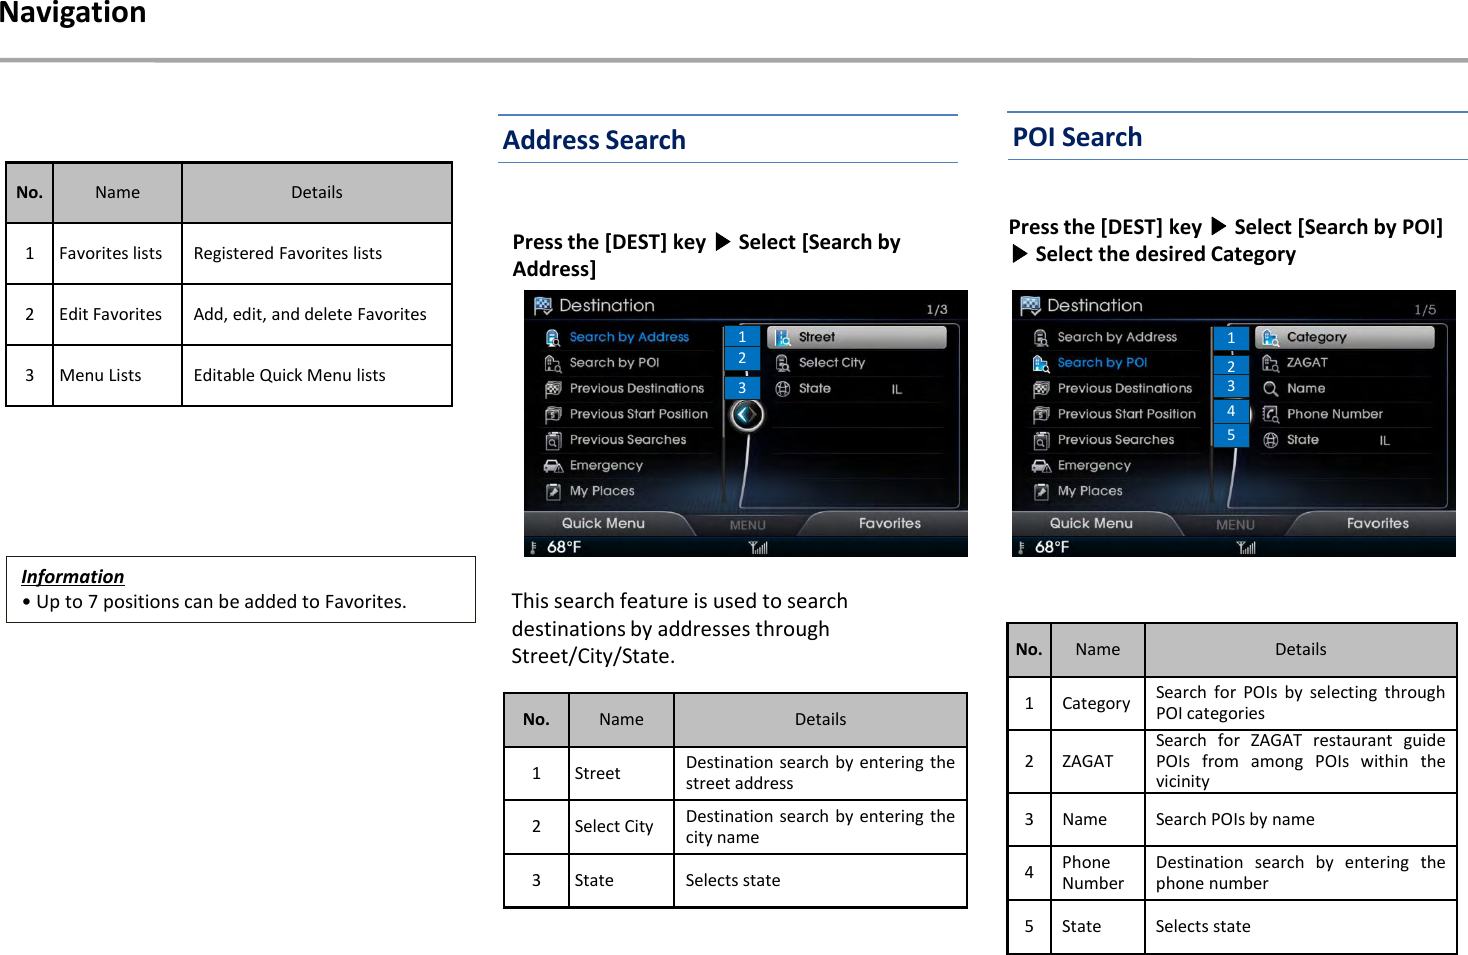Select 'Phone Number' option text in POI Search screen
1468x955 pixels.
(1335, 414)
